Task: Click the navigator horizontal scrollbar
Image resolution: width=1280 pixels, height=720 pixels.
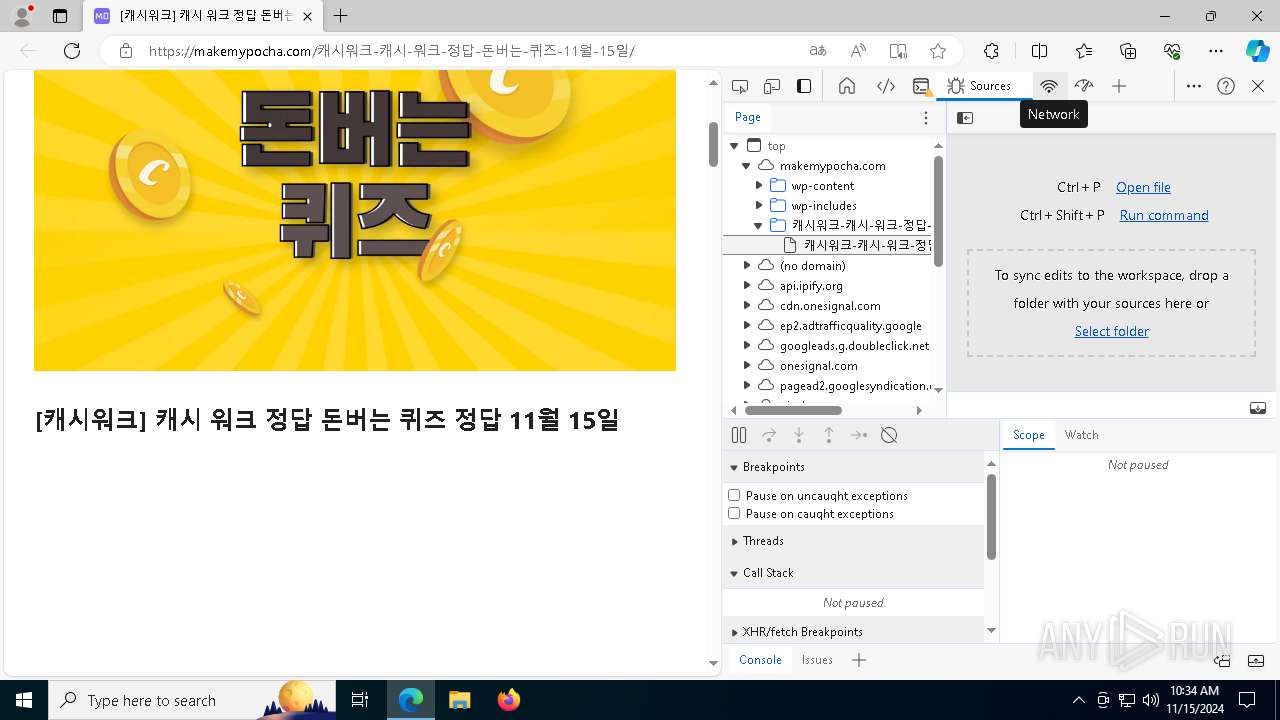Action: [x=793, y=410]
